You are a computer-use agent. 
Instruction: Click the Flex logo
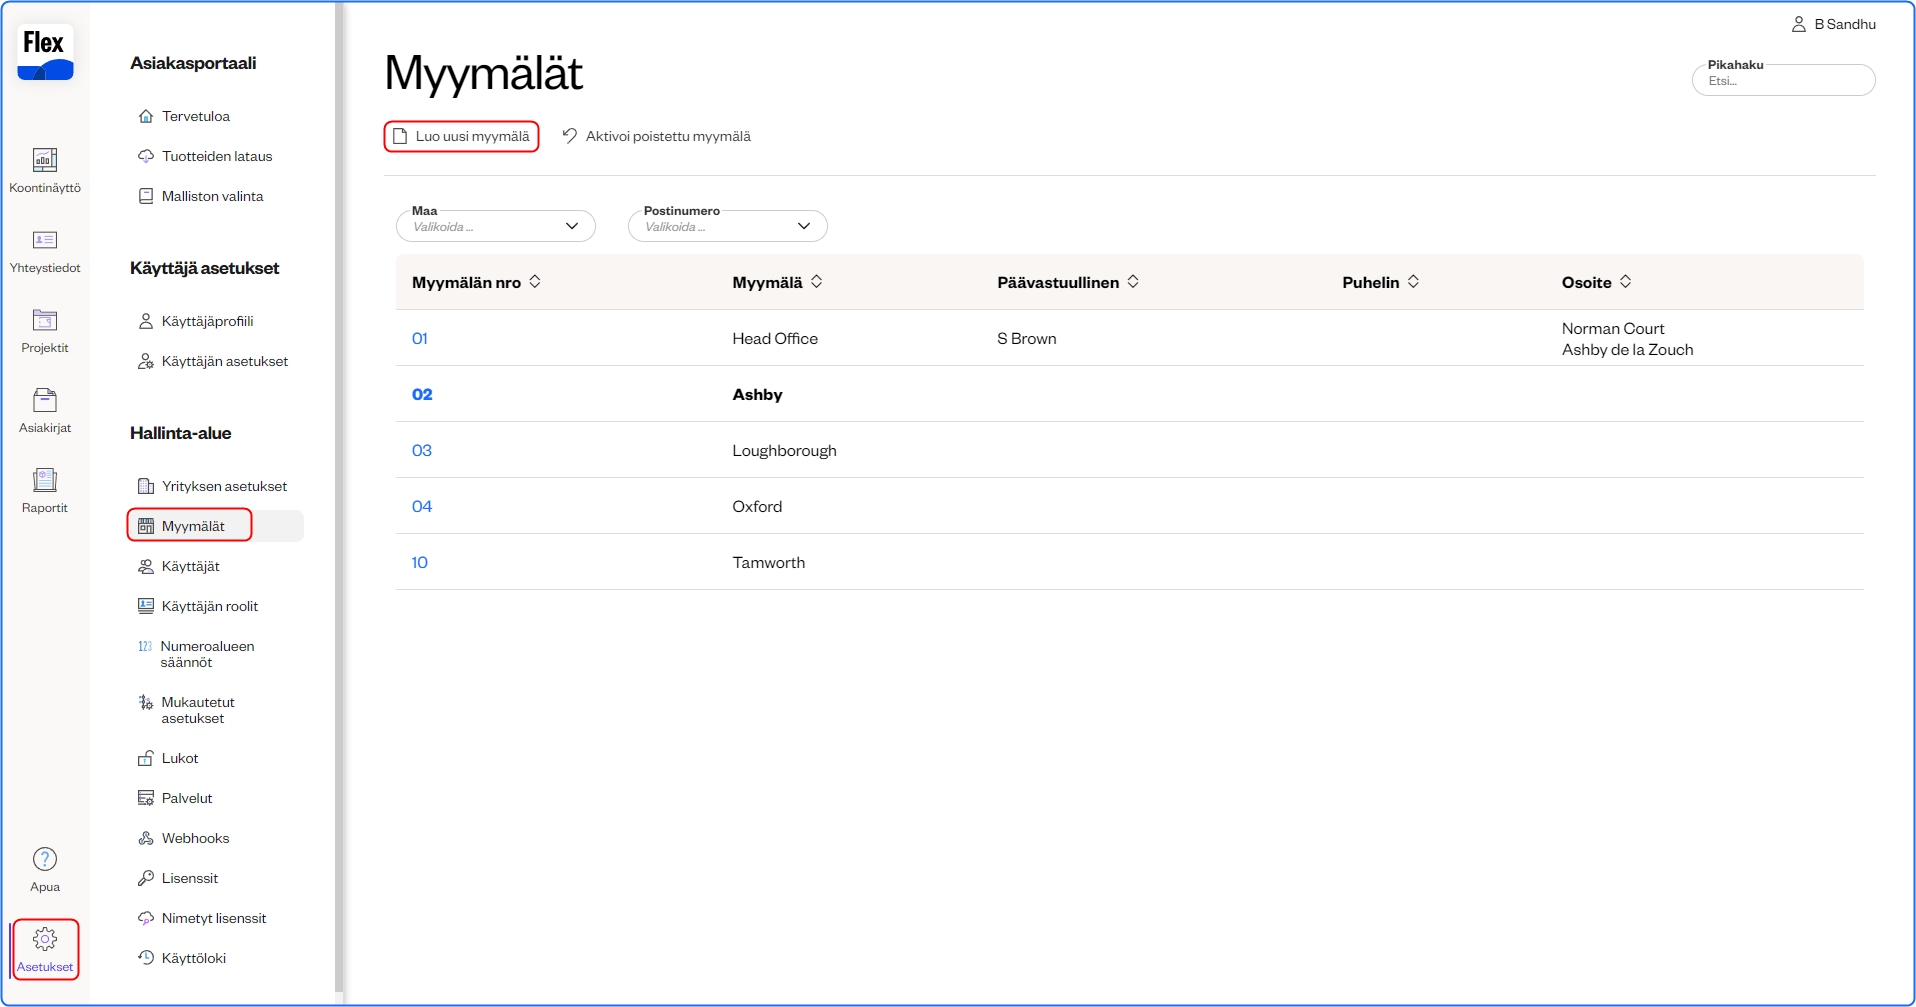[45, 53]
